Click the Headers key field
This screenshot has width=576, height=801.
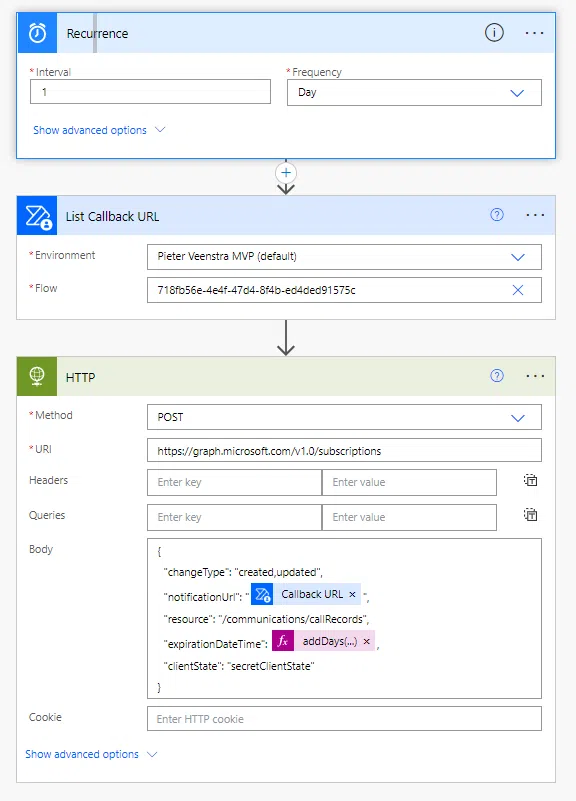(x=234, y=482)
